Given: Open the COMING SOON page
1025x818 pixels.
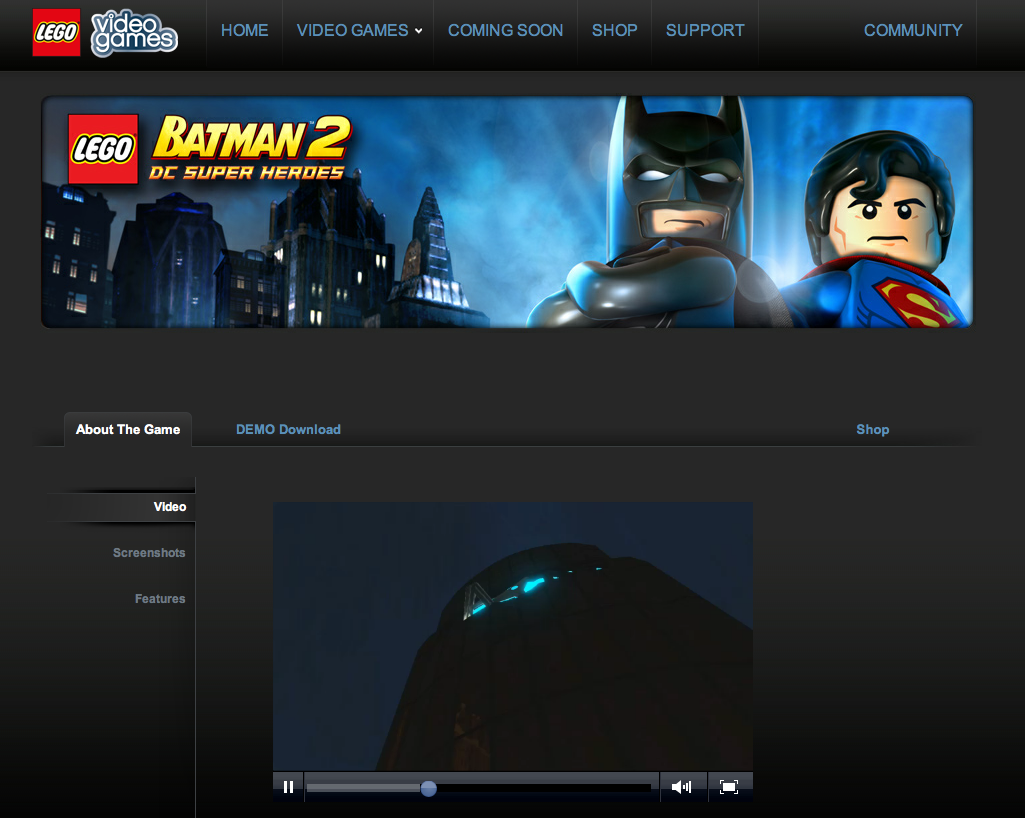Looking at the screenshot, I should (505, 31).
